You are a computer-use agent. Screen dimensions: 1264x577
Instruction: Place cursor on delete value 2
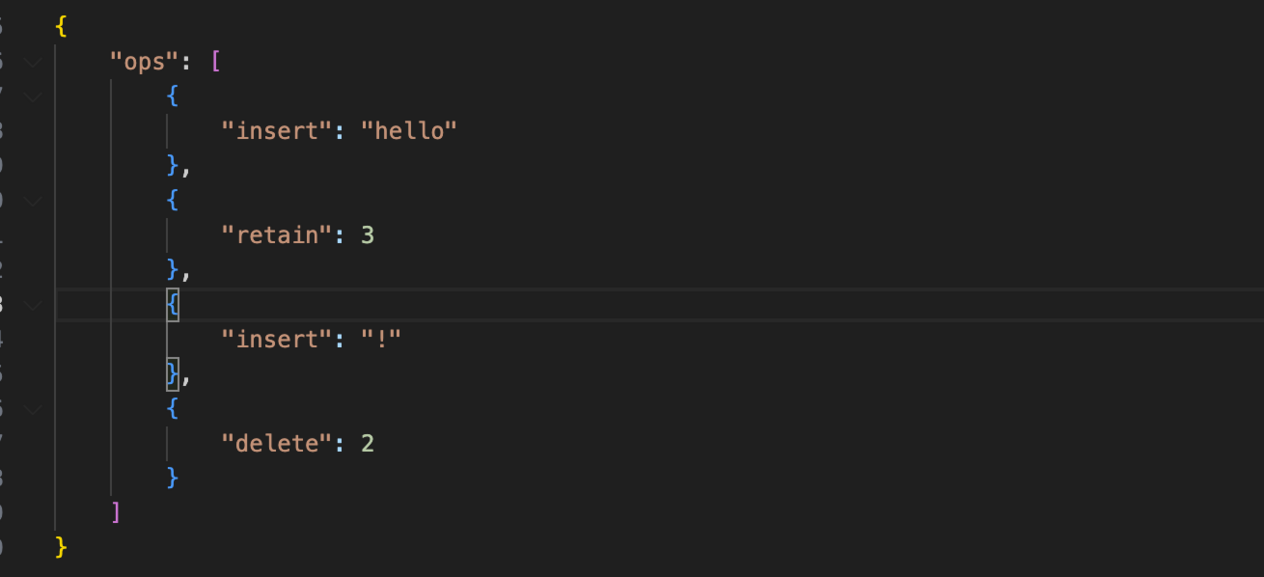[x=367, y=443]
